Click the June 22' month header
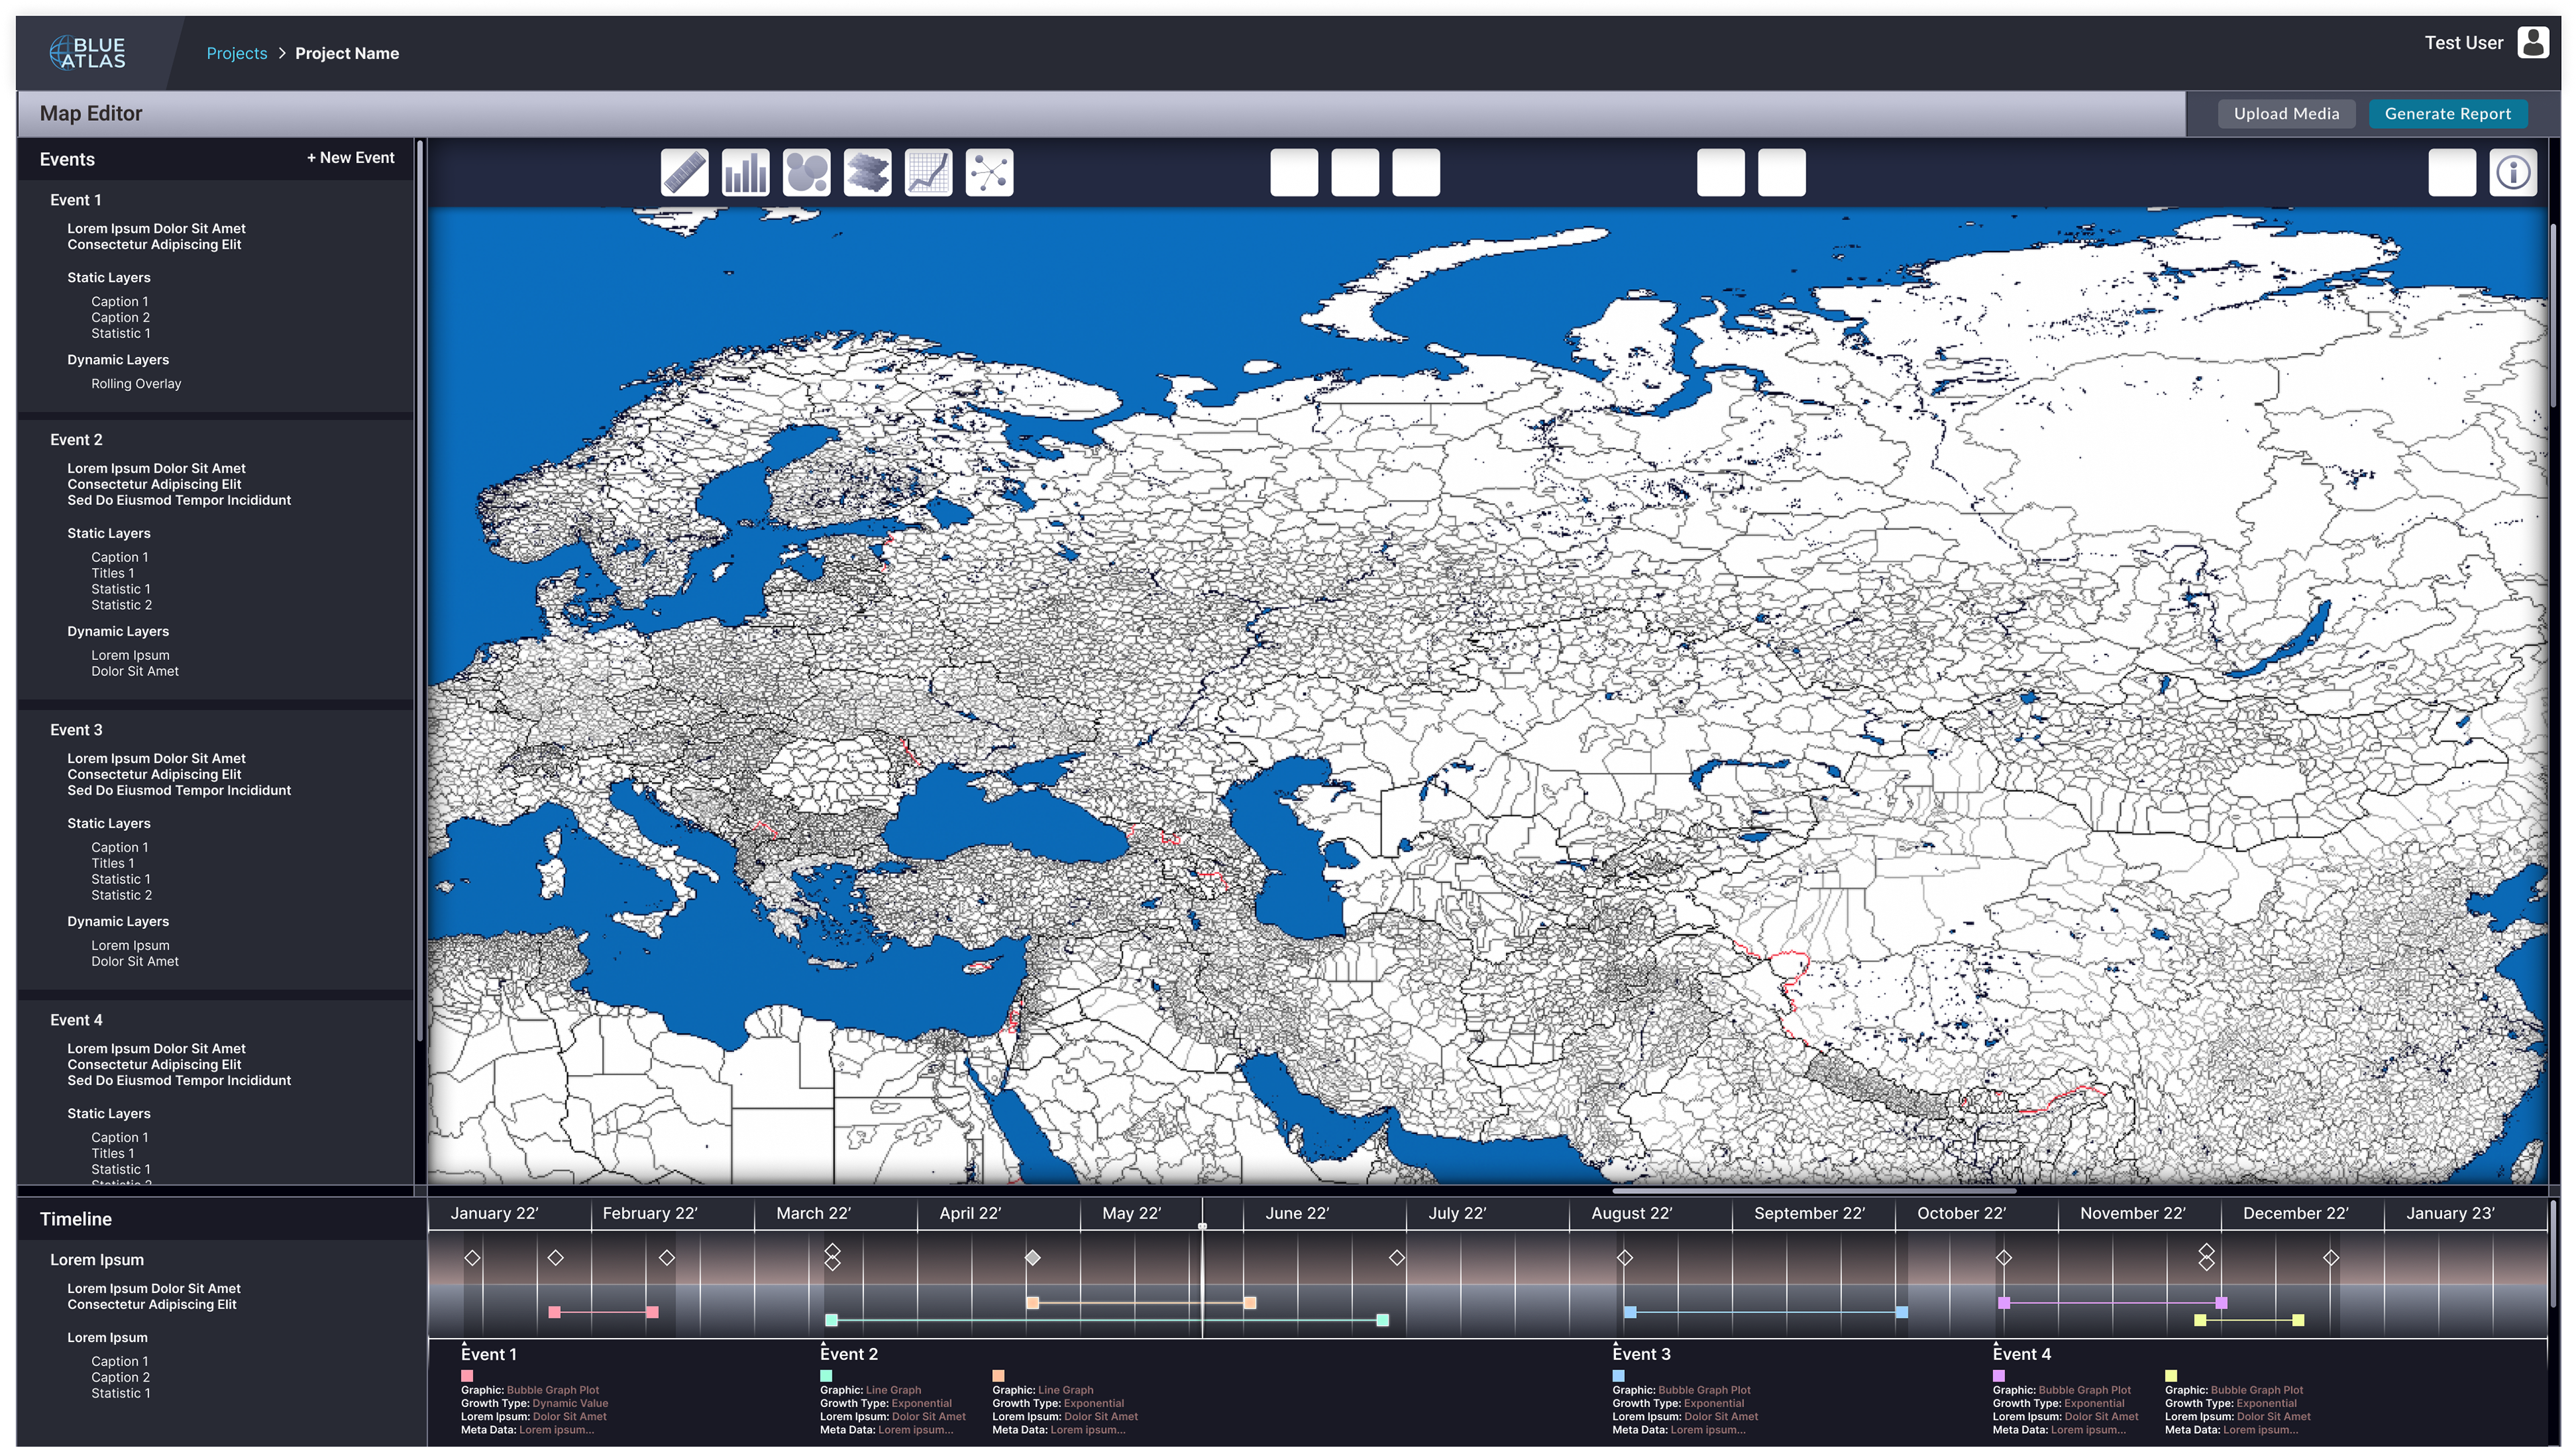 (1297, 1213)
